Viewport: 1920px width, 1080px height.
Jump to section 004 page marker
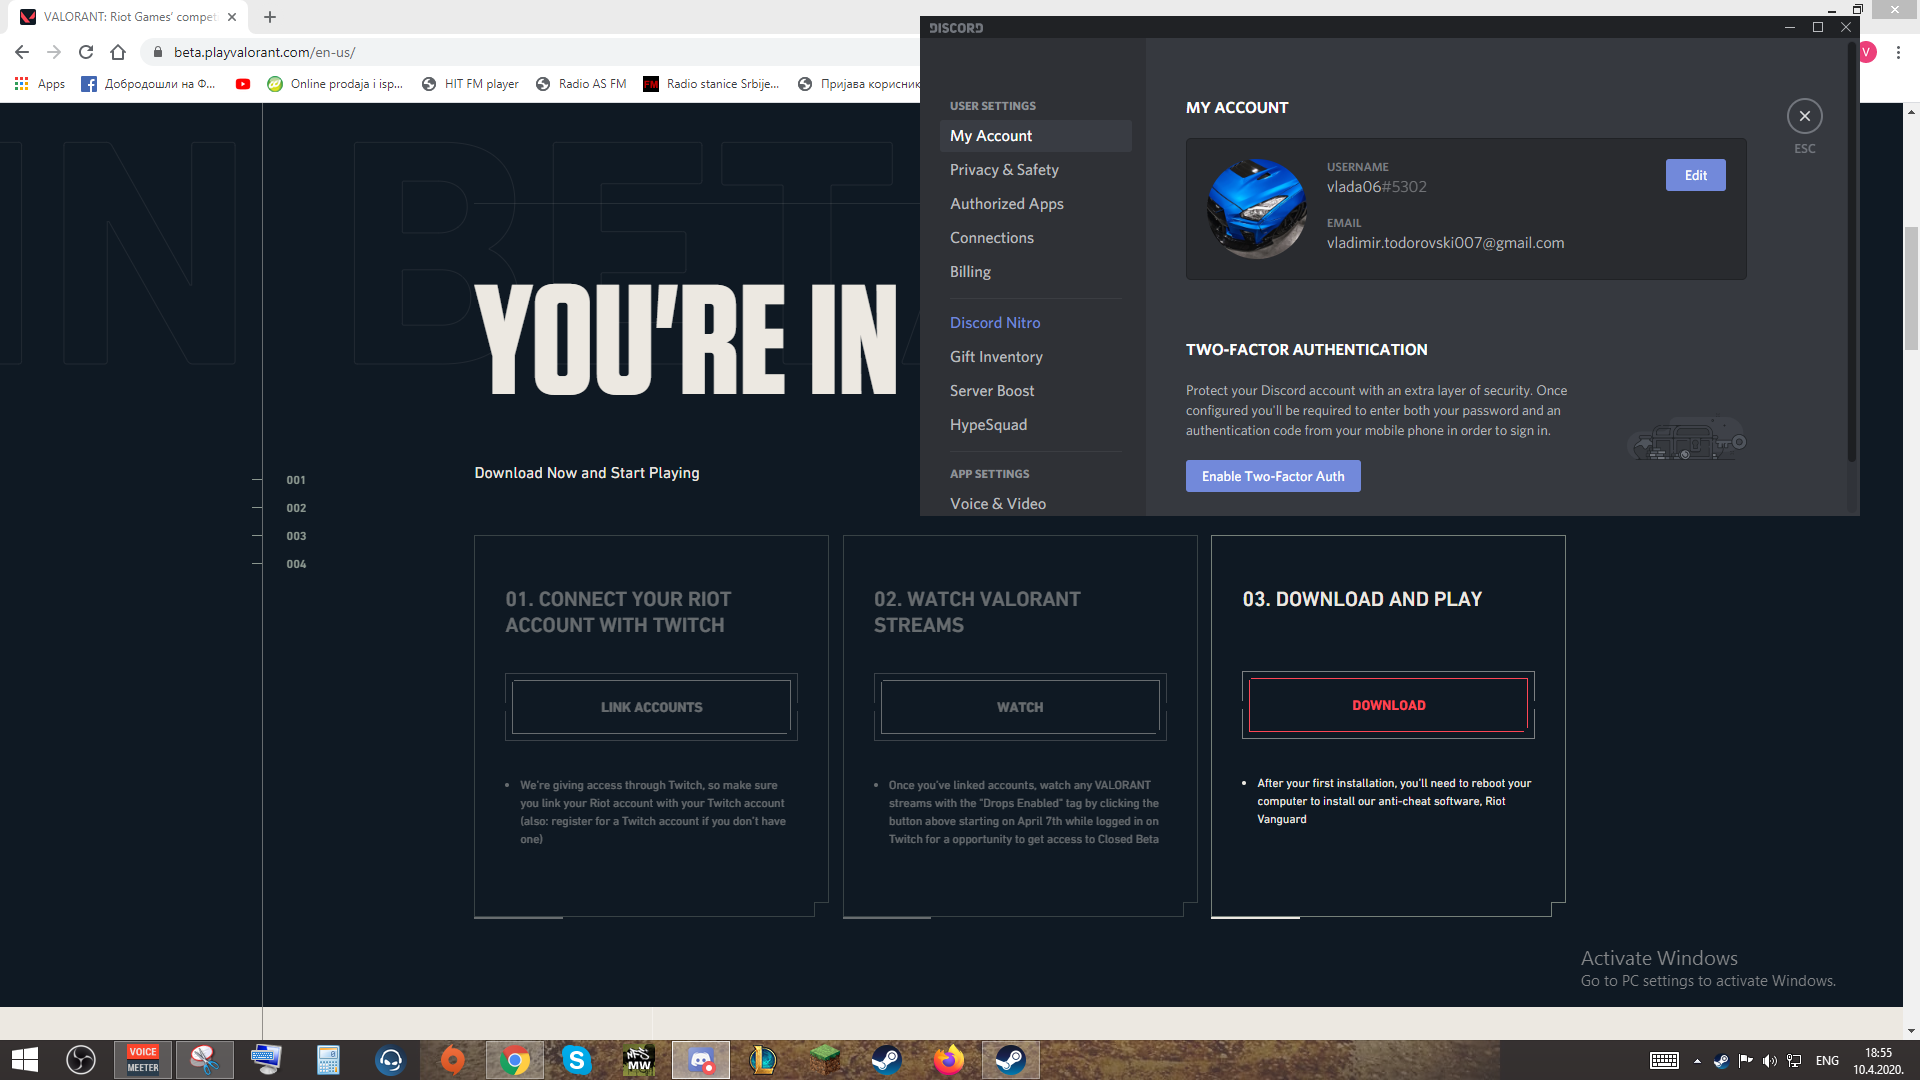[296, 564]
